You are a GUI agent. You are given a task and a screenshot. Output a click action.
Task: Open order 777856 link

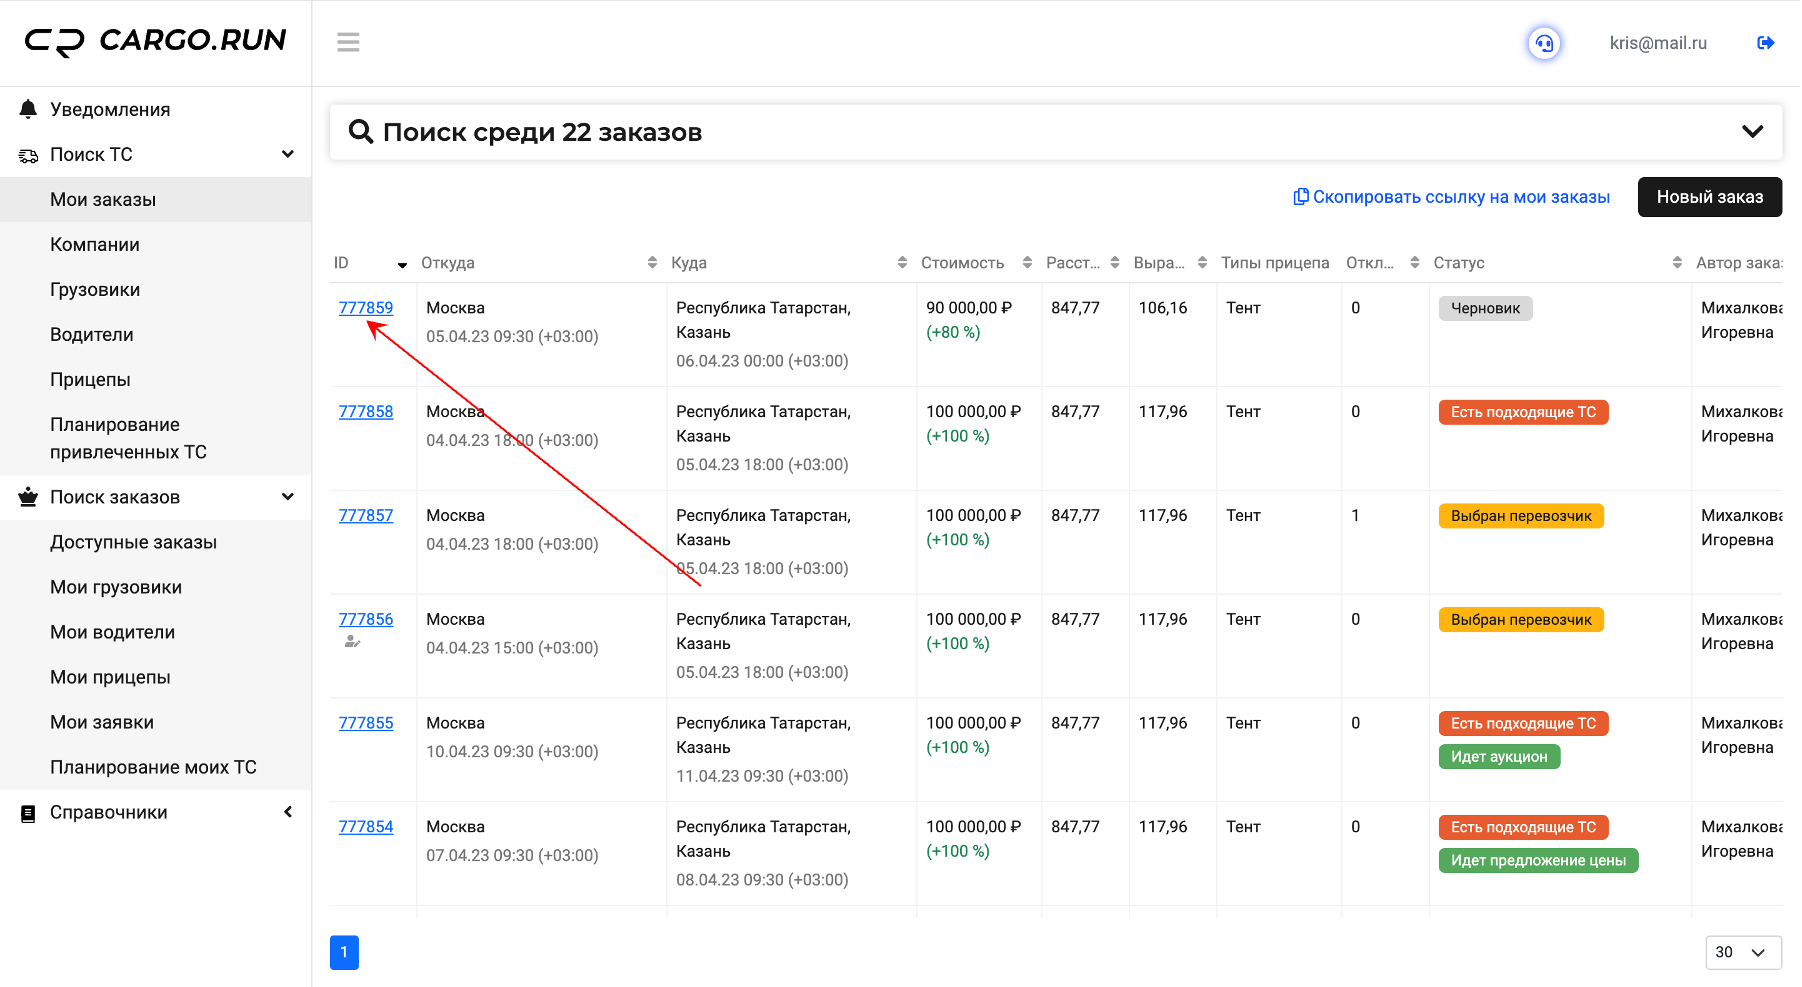[366, 619]
